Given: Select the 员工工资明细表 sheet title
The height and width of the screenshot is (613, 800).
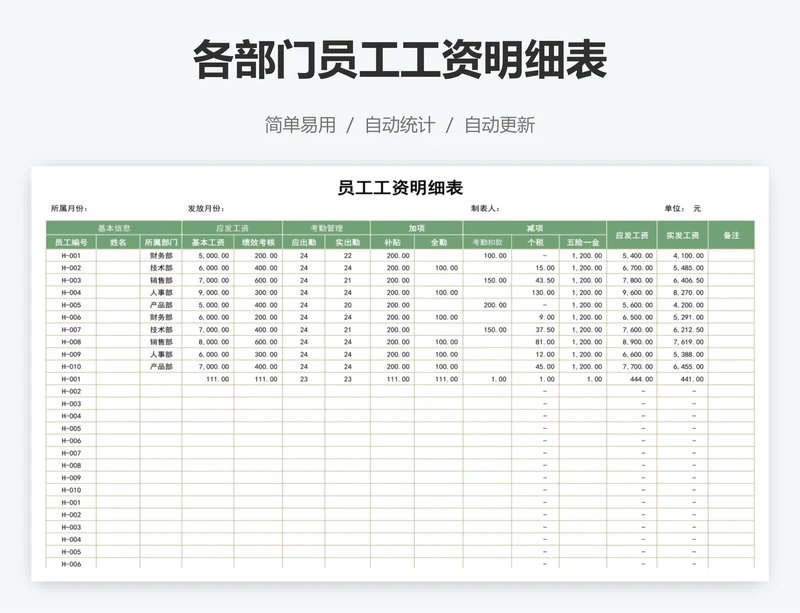Looking at the screenshot, I should tap(400, 188).
